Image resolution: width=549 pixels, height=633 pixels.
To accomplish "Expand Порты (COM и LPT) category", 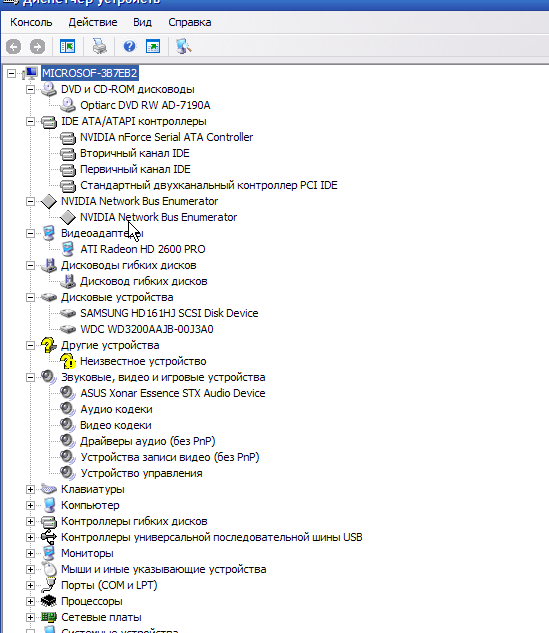I will 30,585.
